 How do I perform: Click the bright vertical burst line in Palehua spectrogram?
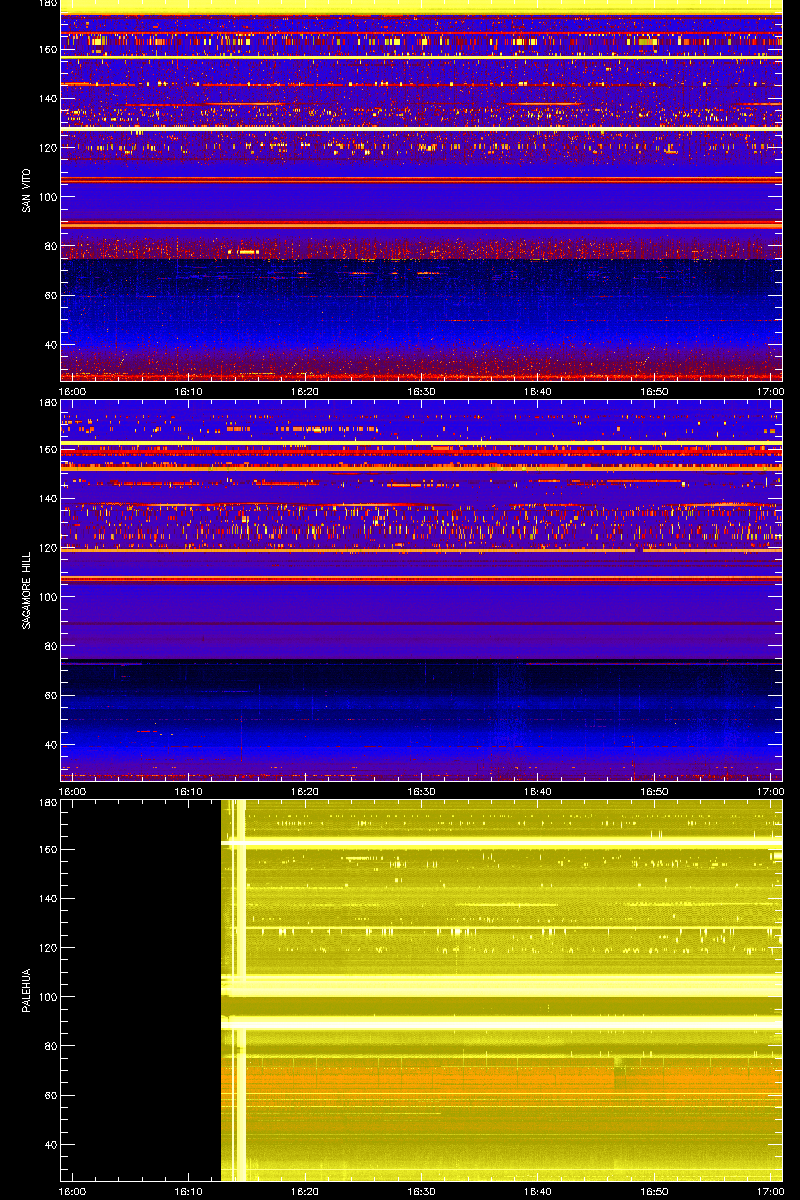[240, 990]
